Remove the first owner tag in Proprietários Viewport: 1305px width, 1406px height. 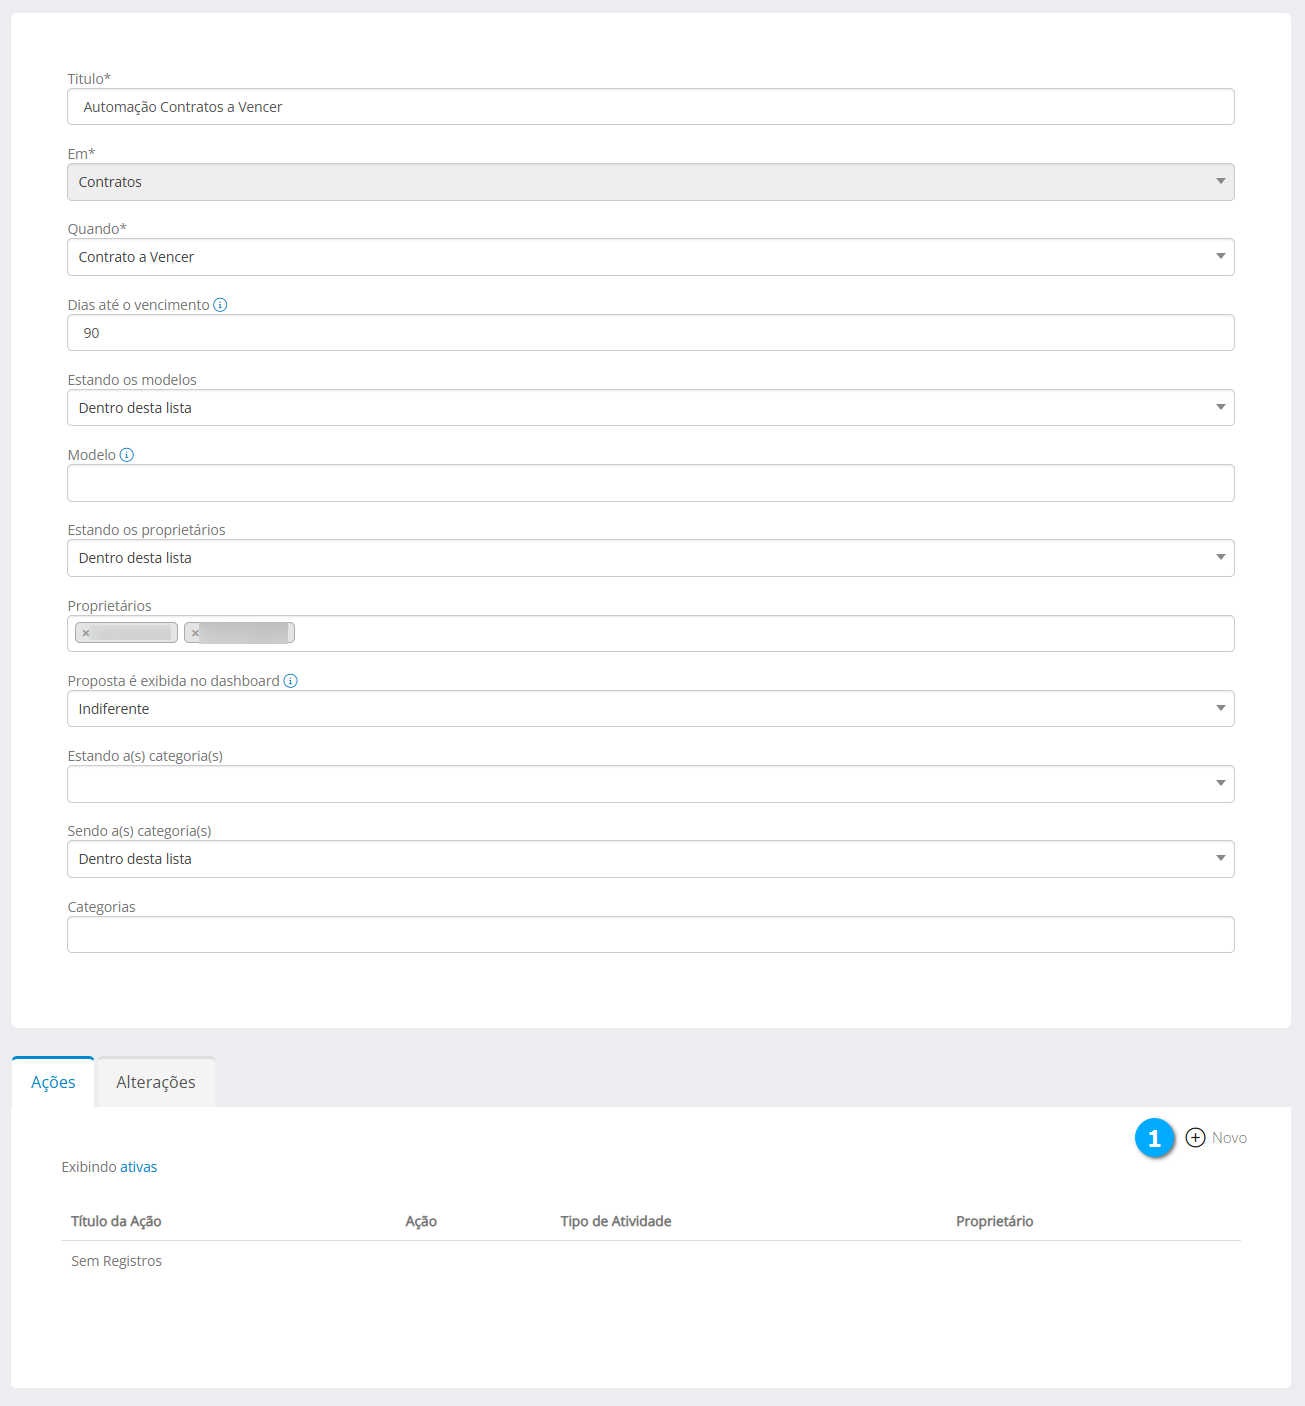tap(86, 633)
